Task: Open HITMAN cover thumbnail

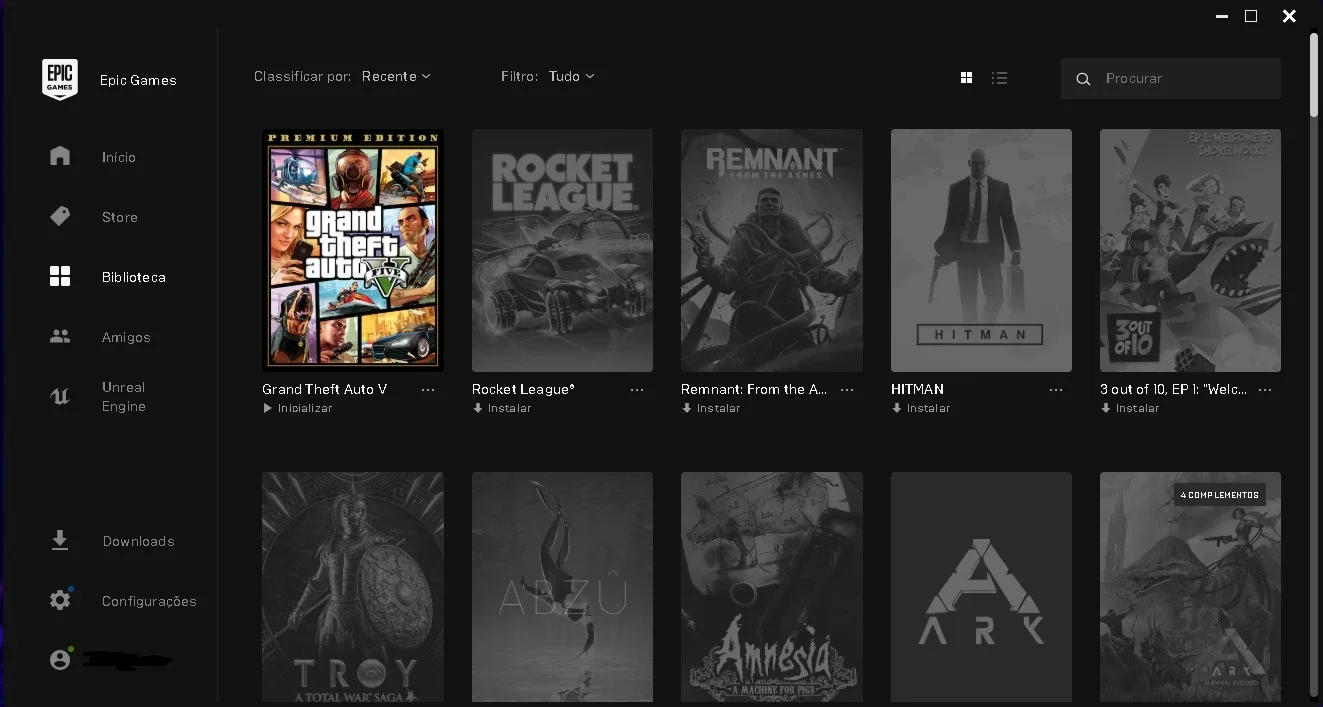Action: click(x=981, y=250)
